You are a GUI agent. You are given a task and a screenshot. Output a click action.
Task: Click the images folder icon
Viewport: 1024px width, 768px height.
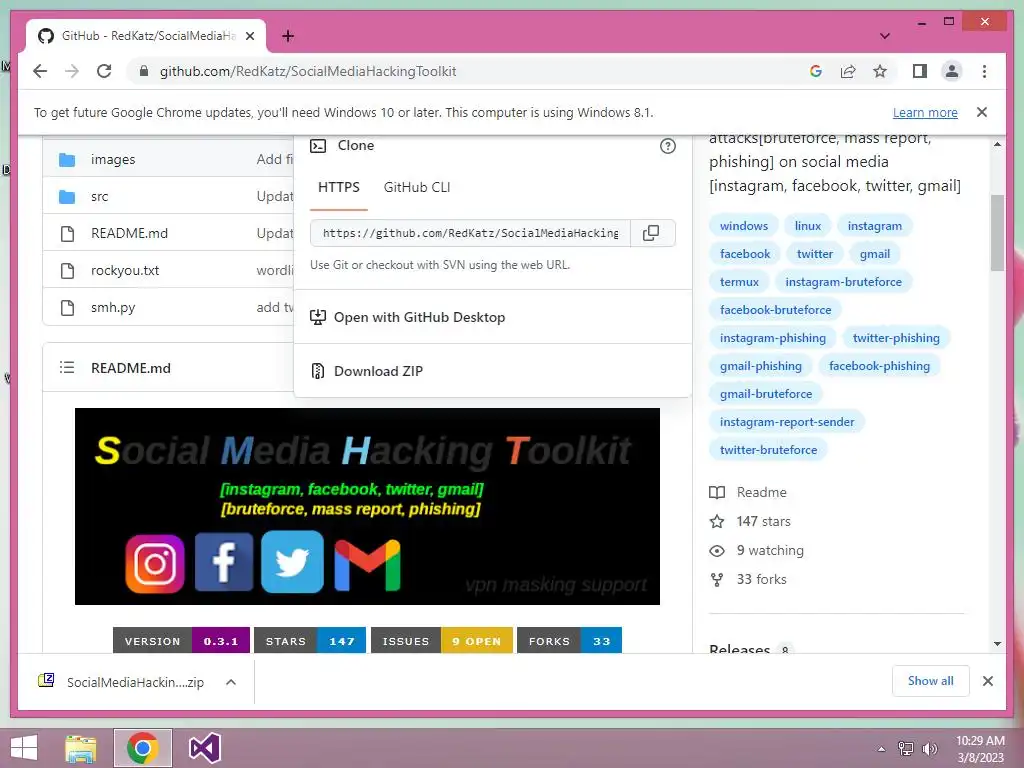click(67, 159)
